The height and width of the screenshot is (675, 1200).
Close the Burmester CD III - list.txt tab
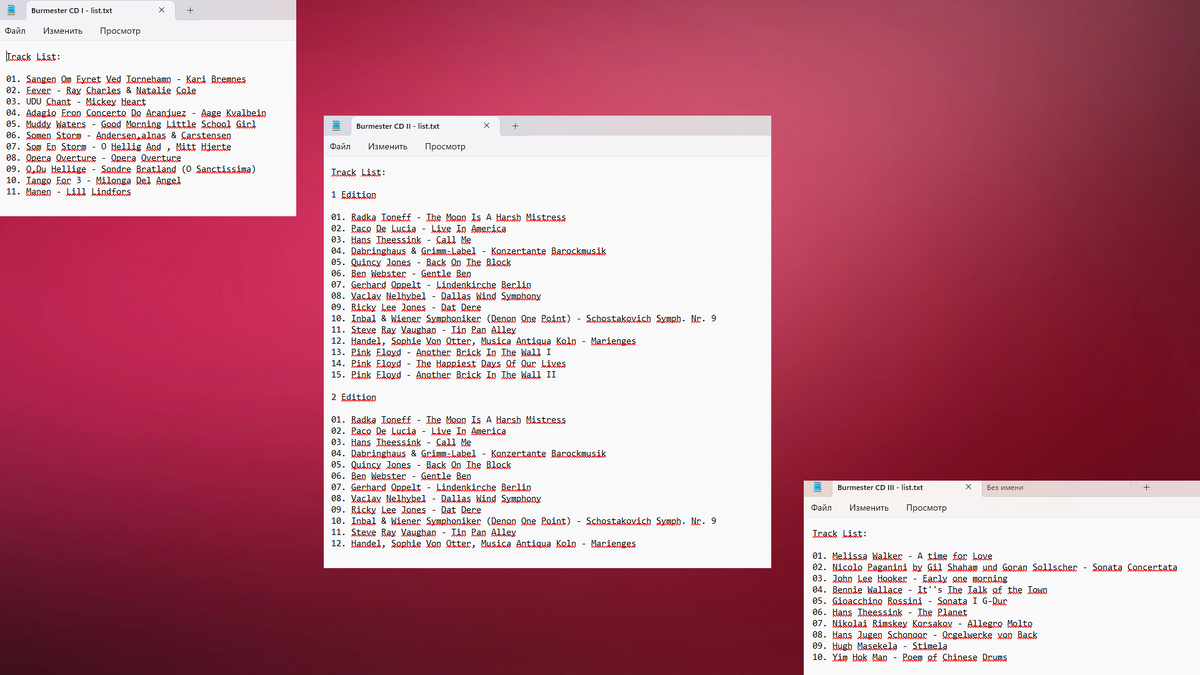pos(968,487)
